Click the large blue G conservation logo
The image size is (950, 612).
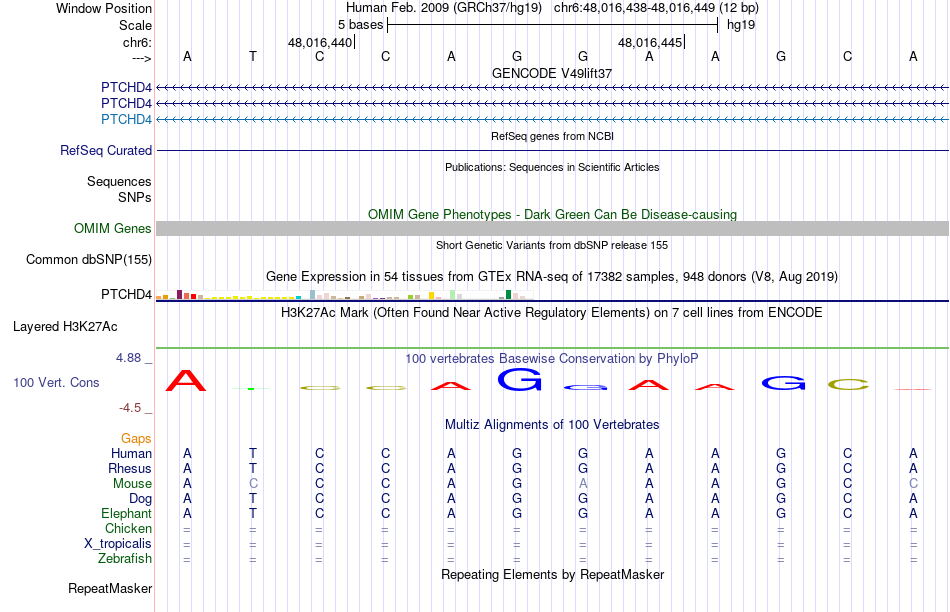pos(519,380)
